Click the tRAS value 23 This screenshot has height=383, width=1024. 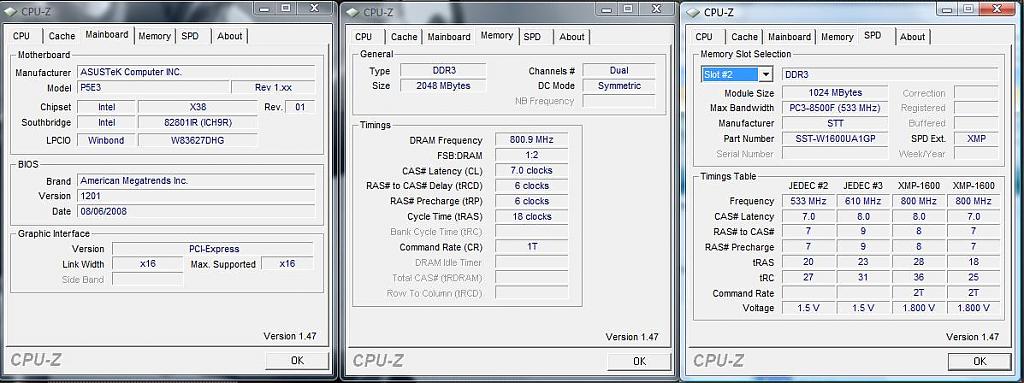(x=863, y=262)
